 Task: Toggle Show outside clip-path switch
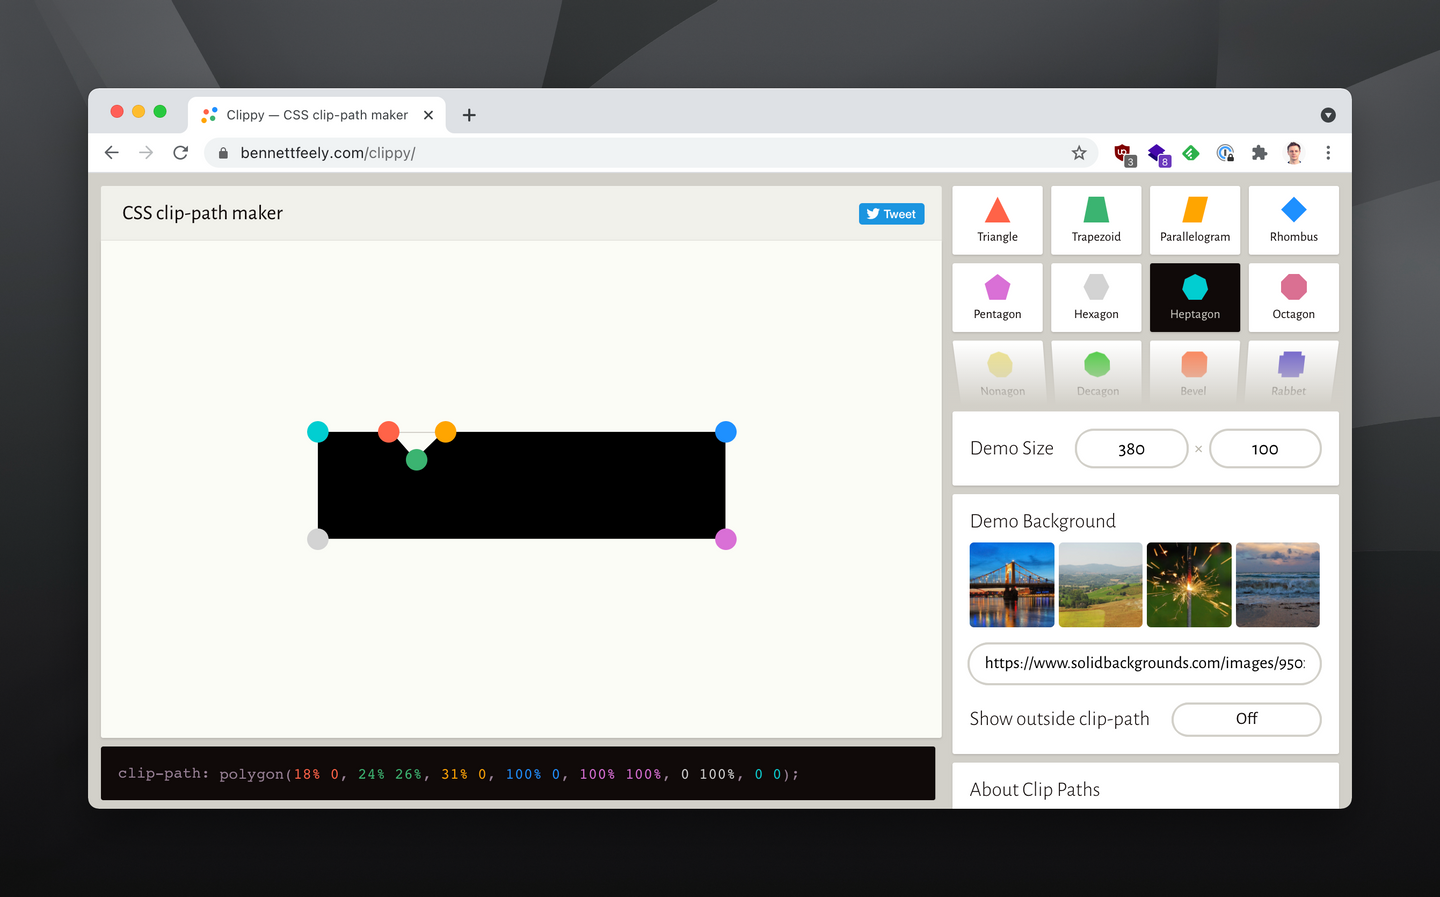(1246, 719)
